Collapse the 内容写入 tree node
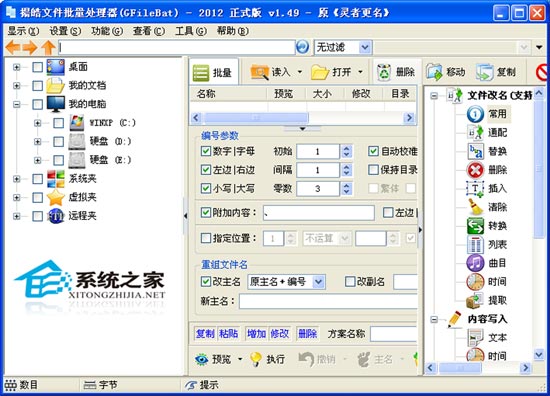550x396 pixels. click(434, 319)
